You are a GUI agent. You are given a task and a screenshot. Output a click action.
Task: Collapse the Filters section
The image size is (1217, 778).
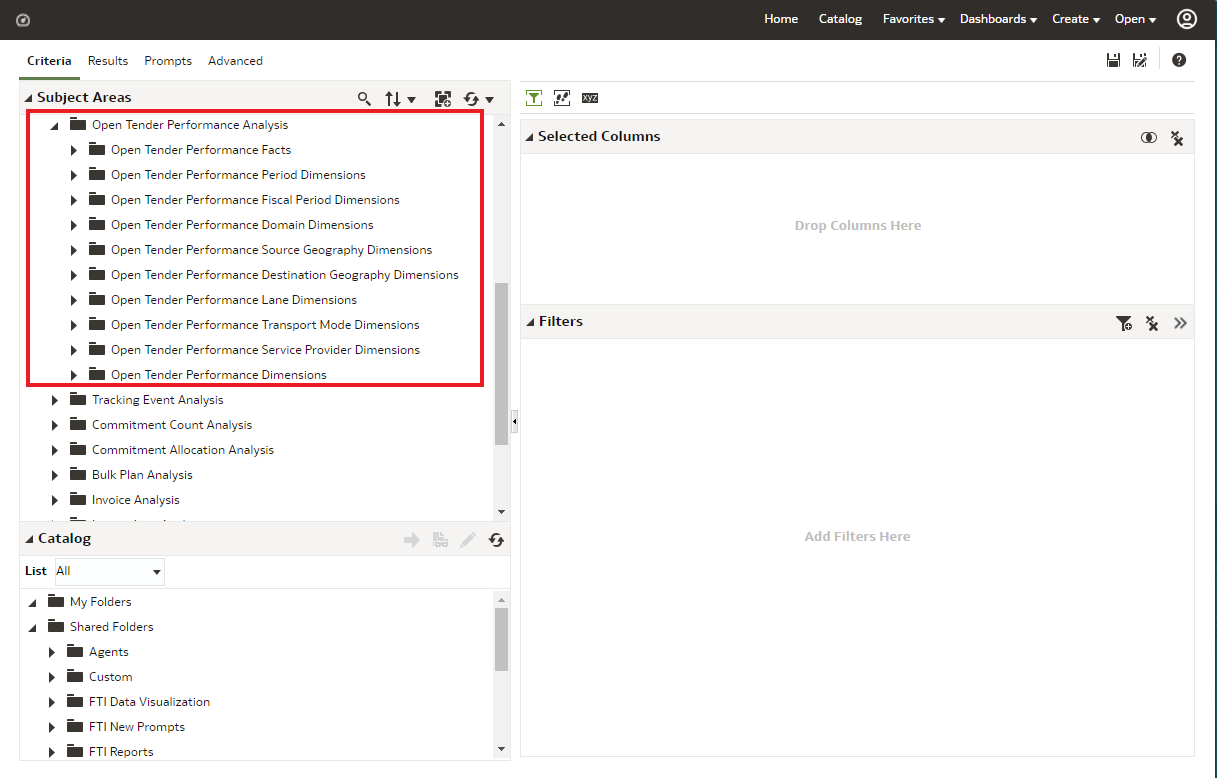tap(530, 322)
